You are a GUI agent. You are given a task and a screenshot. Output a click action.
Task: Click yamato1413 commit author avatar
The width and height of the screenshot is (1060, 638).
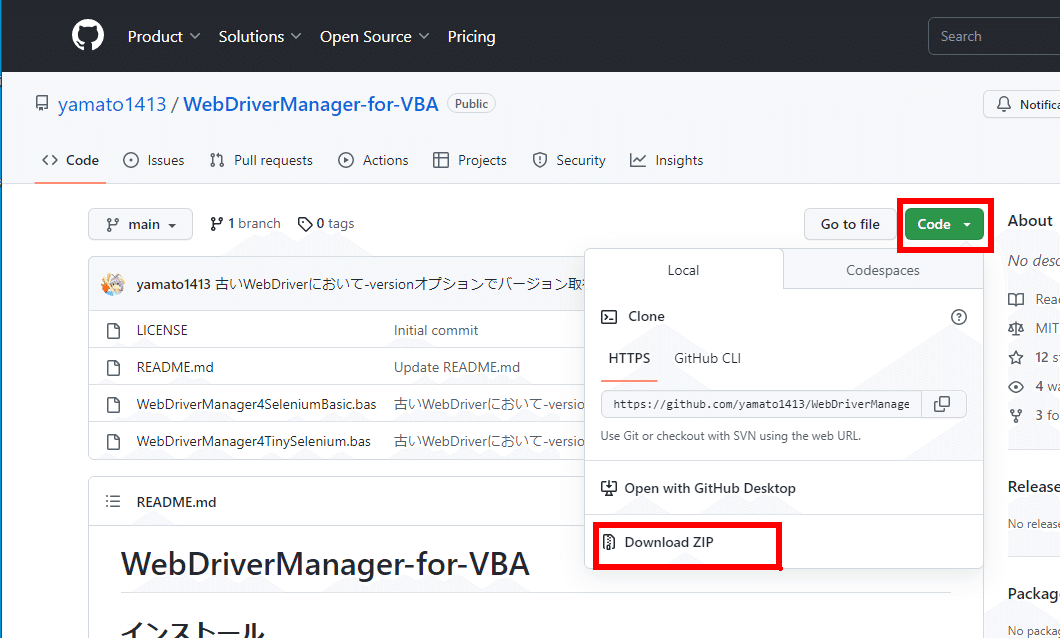point(113,285)
